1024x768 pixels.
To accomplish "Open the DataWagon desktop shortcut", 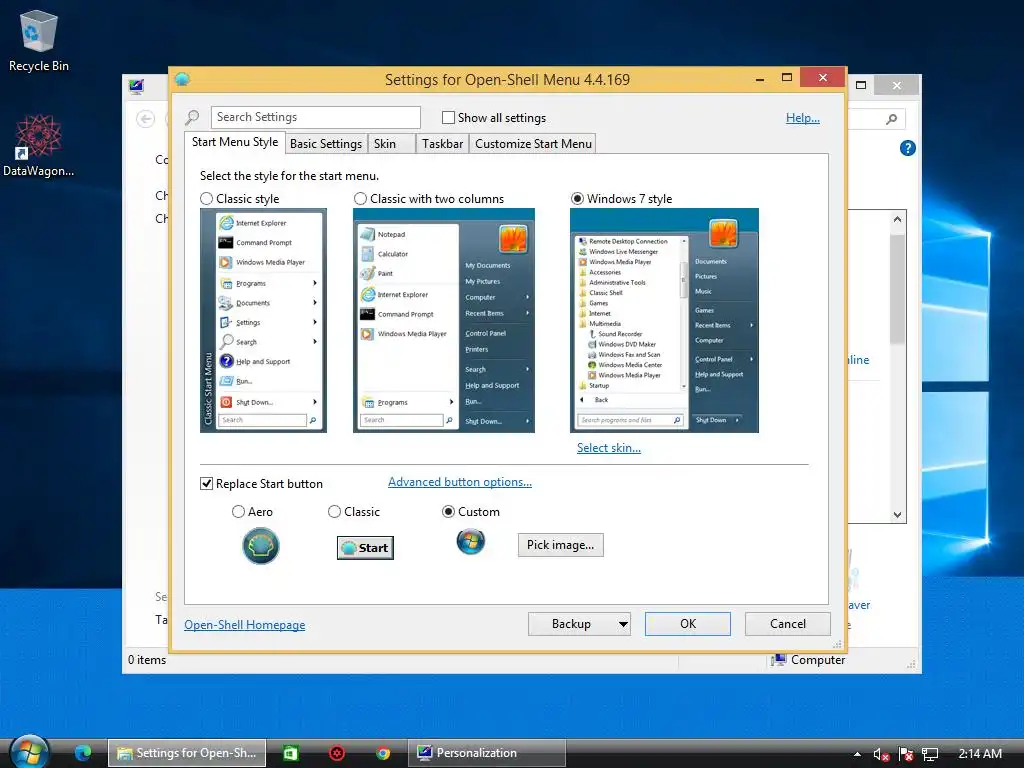I will tap(39, 146).
